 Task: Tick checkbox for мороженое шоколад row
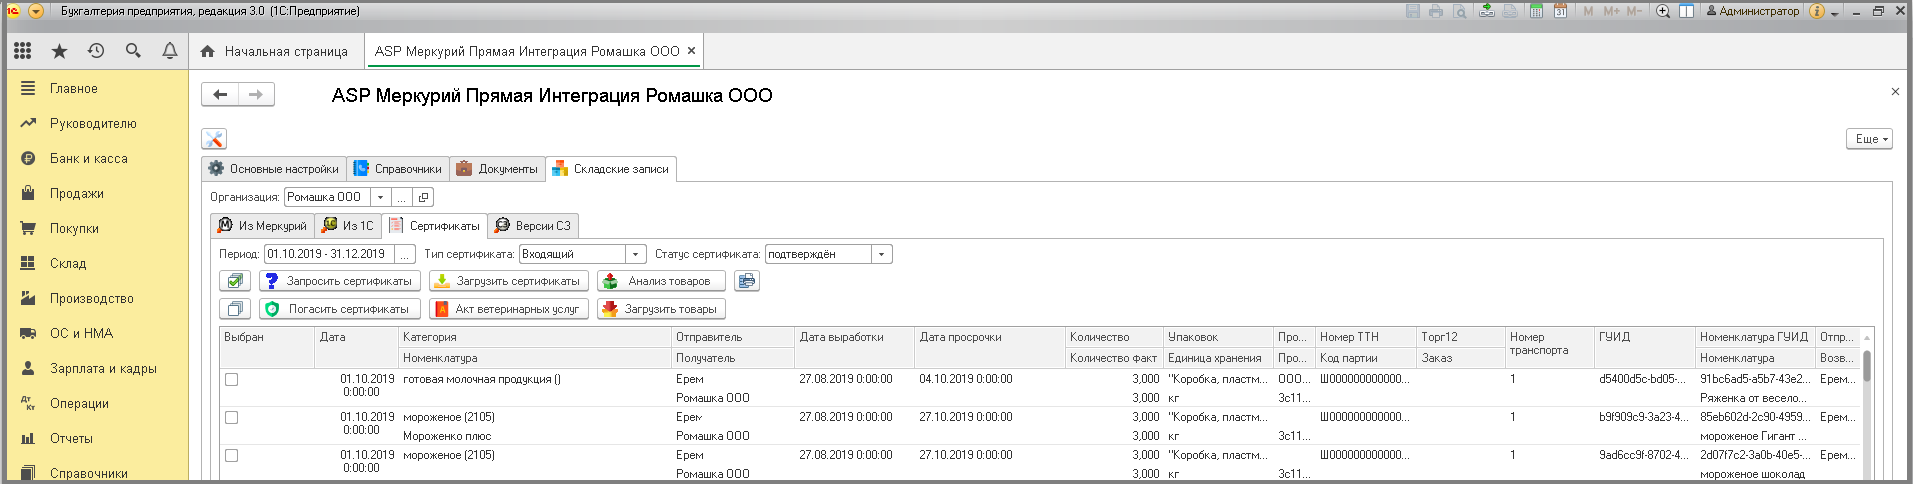[231, 456]
